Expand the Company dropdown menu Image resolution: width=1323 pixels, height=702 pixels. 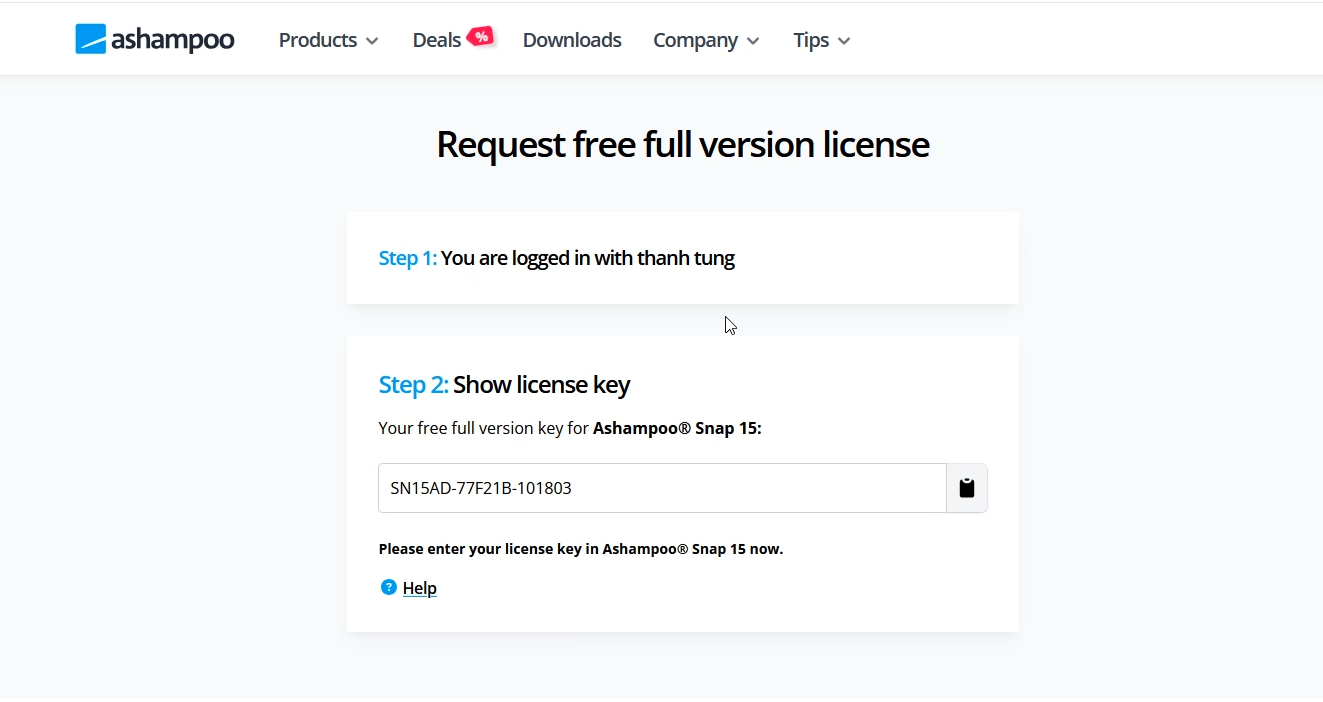coord(706,40)
